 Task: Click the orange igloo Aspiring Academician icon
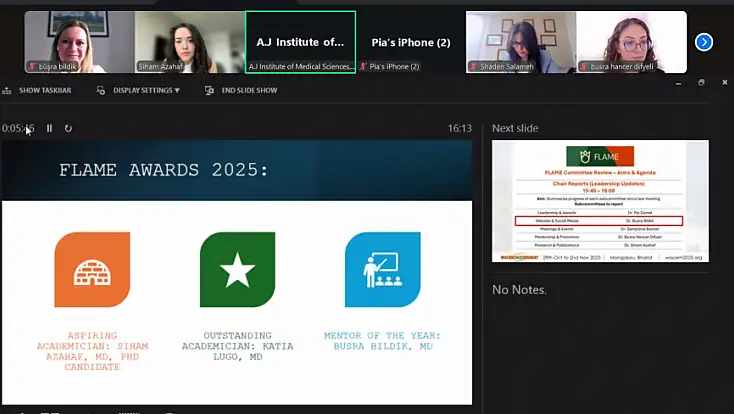92,269
